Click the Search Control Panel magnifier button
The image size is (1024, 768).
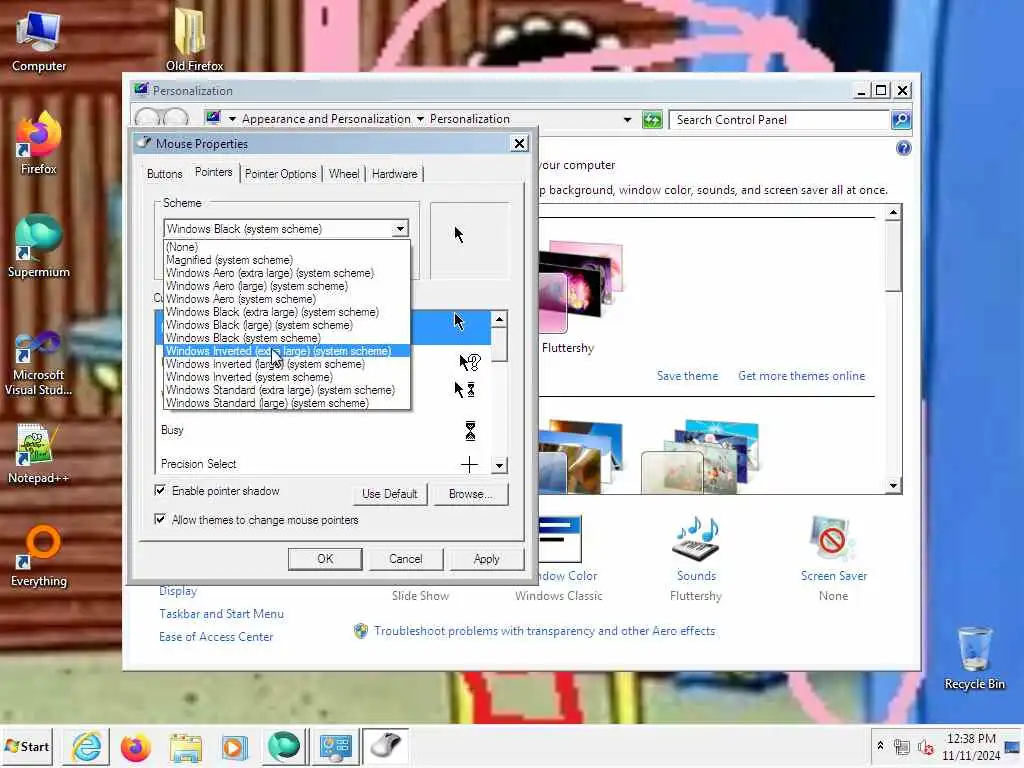point(901,120)
